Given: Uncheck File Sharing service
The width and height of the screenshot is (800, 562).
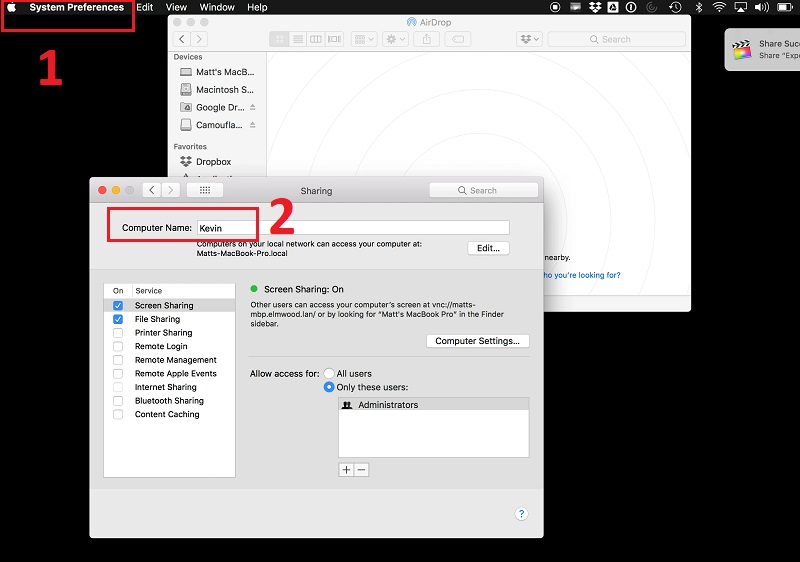Looking at the screenshot, I should (118, 319).
